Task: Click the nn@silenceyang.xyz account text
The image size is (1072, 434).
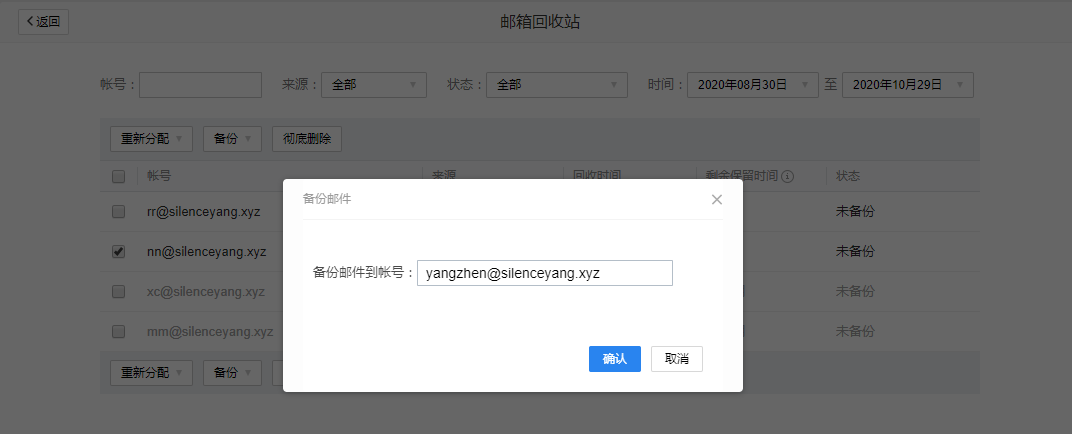Action: tap(206, 252)
